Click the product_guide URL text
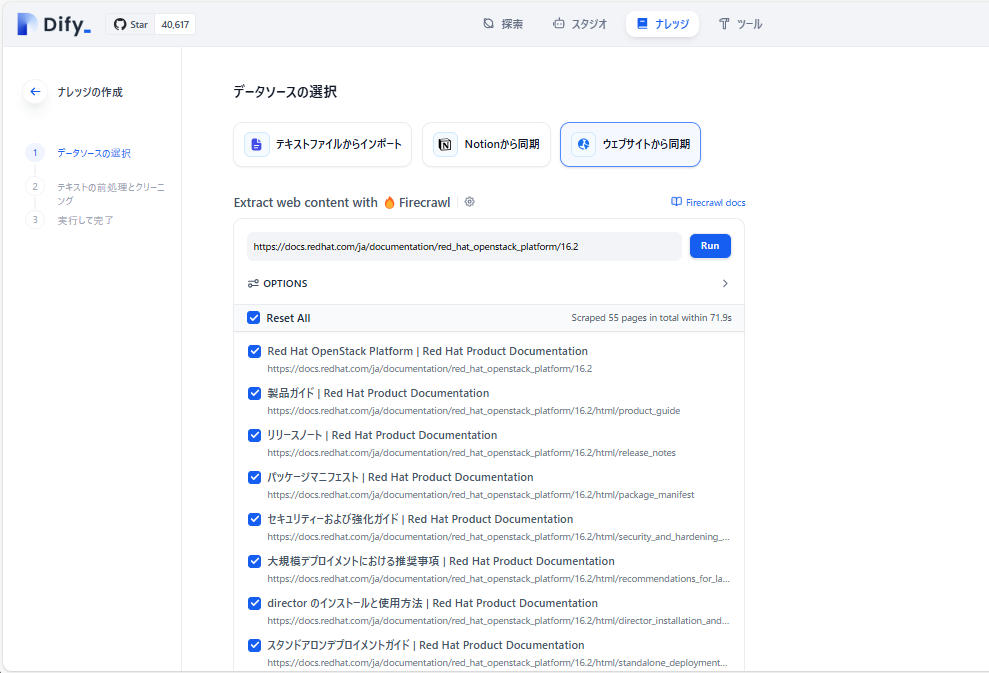This screenshot has width=989, height=673. (474, 411)
